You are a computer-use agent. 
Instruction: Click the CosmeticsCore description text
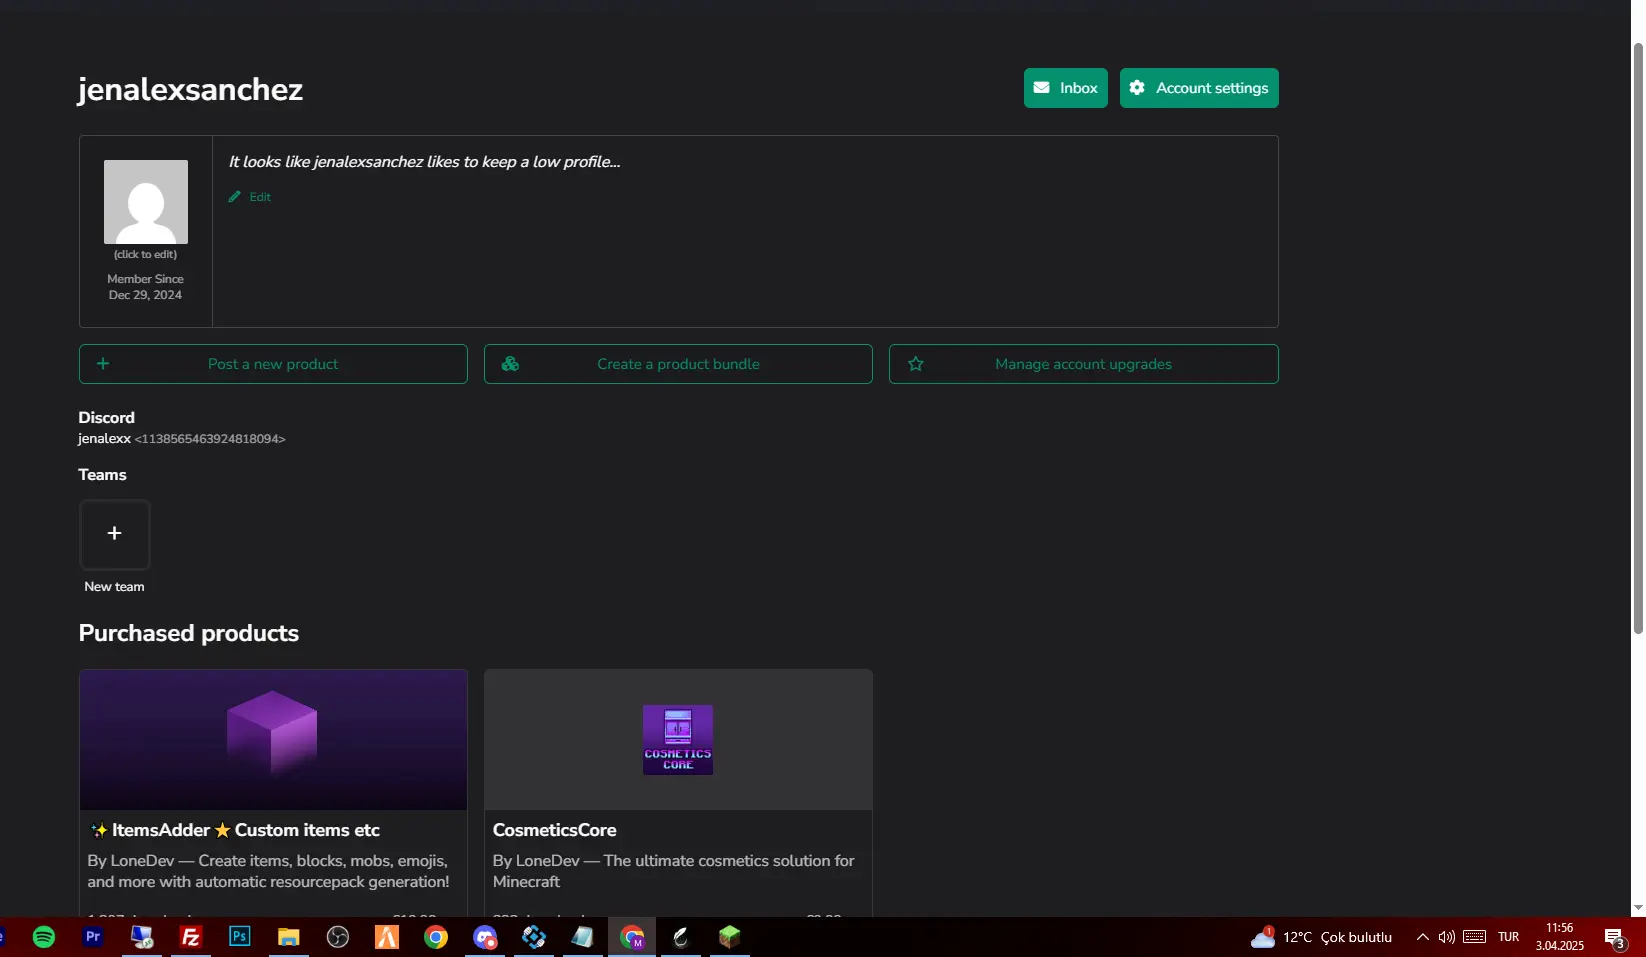pyautogui.click(x=674, y=871)
